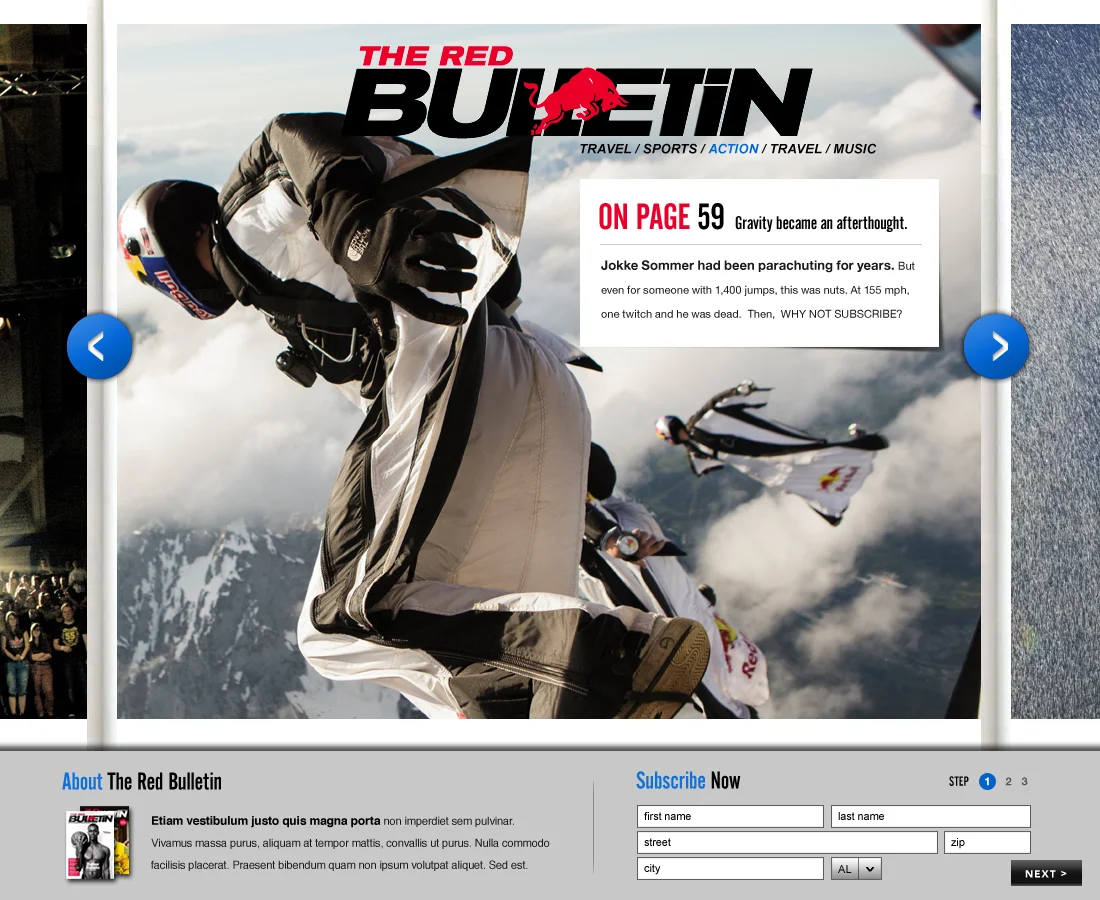The image size is (1100, 900).
Task: Focus the city field
Action: point(730,868)
